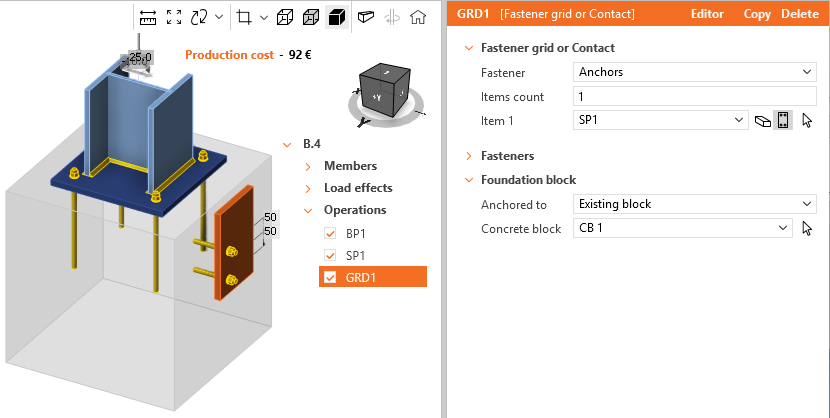Click the Load effects label
Viewport: 830px width, 418px height.
pos(358,188)
